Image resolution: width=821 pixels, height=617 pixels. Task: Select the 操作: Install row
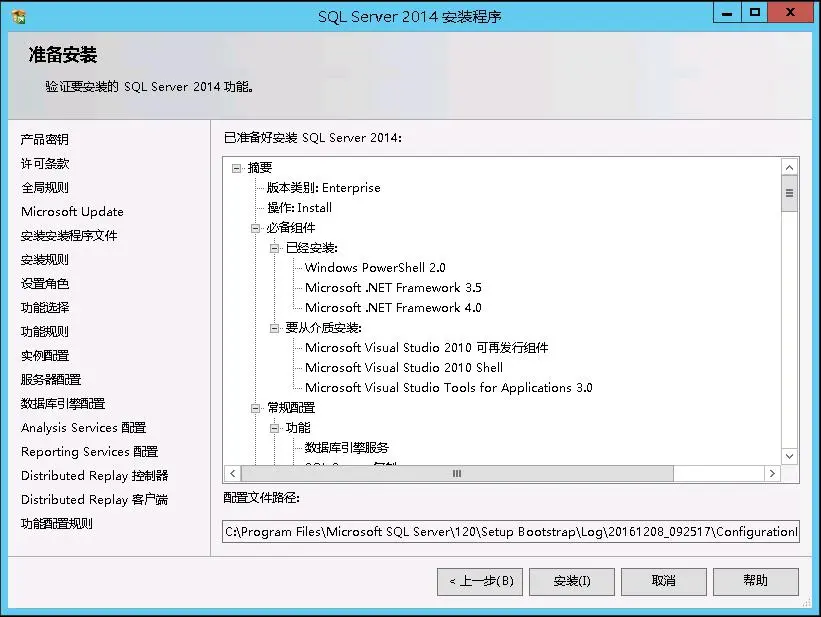(299, 208)
